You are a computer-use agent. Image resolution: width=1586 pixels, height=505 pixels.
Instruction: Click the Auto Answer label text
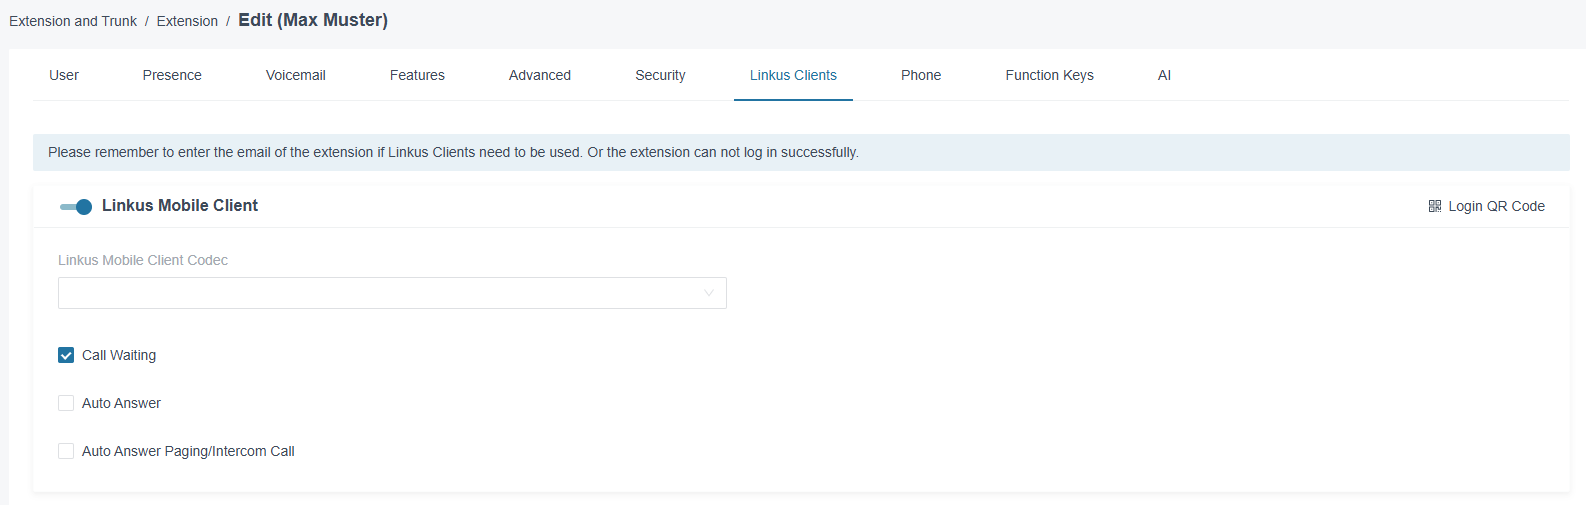[121, 403]
